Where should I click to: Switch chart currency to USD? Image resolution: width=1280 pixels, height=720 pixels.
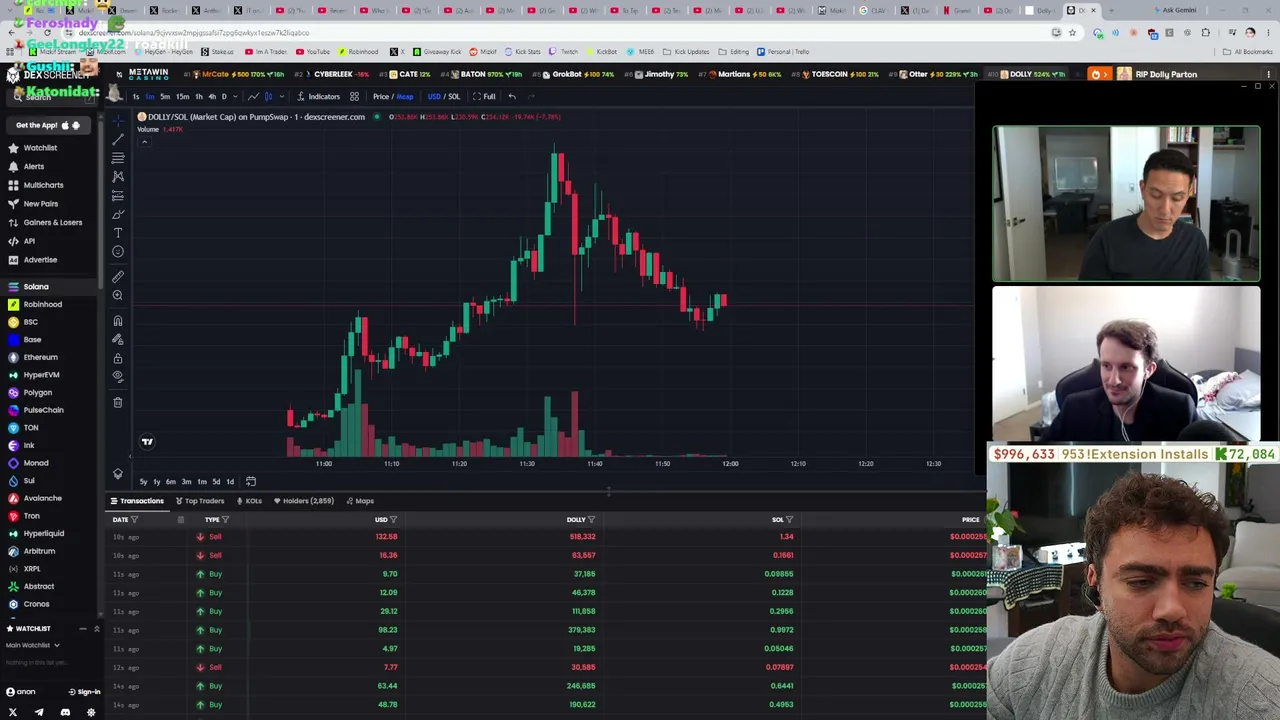pyautogui.click(x=434, y=97)
